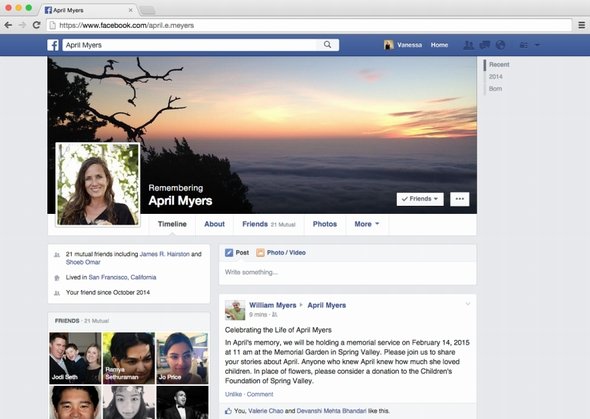
Task: Open the three-dot profile actions button
Action: coord(460,199)
